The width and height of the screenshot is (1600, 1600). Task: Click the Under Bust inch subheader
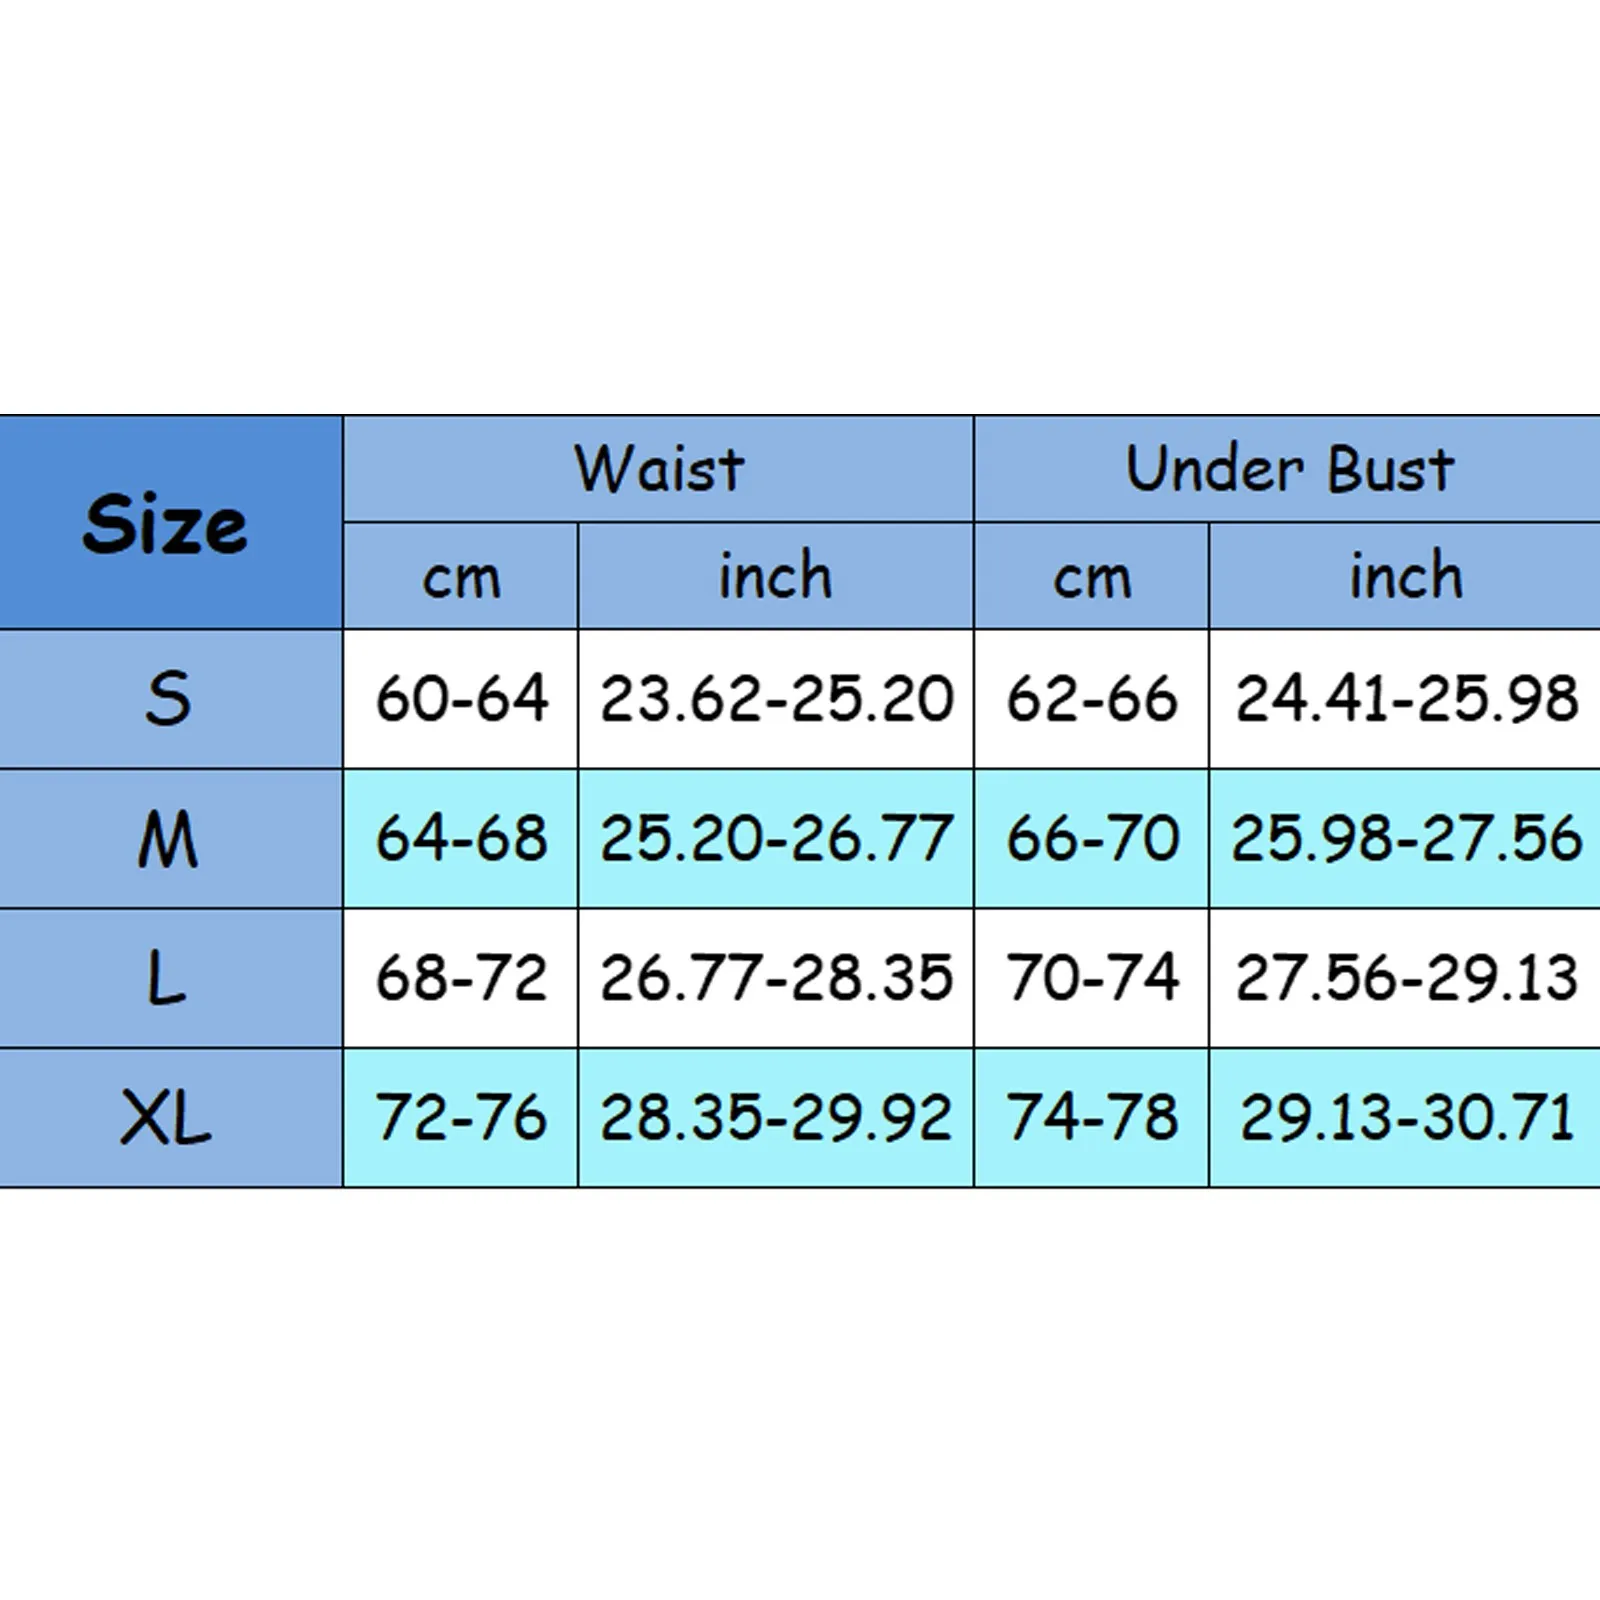click(1405, 576)
